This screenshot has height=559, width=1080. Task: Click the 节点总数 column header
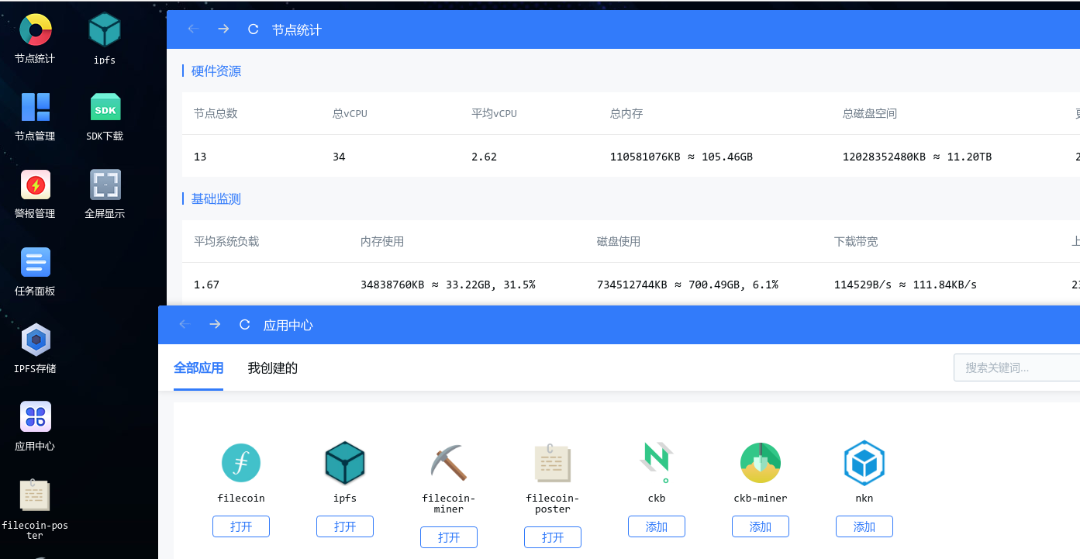point(216,114)
